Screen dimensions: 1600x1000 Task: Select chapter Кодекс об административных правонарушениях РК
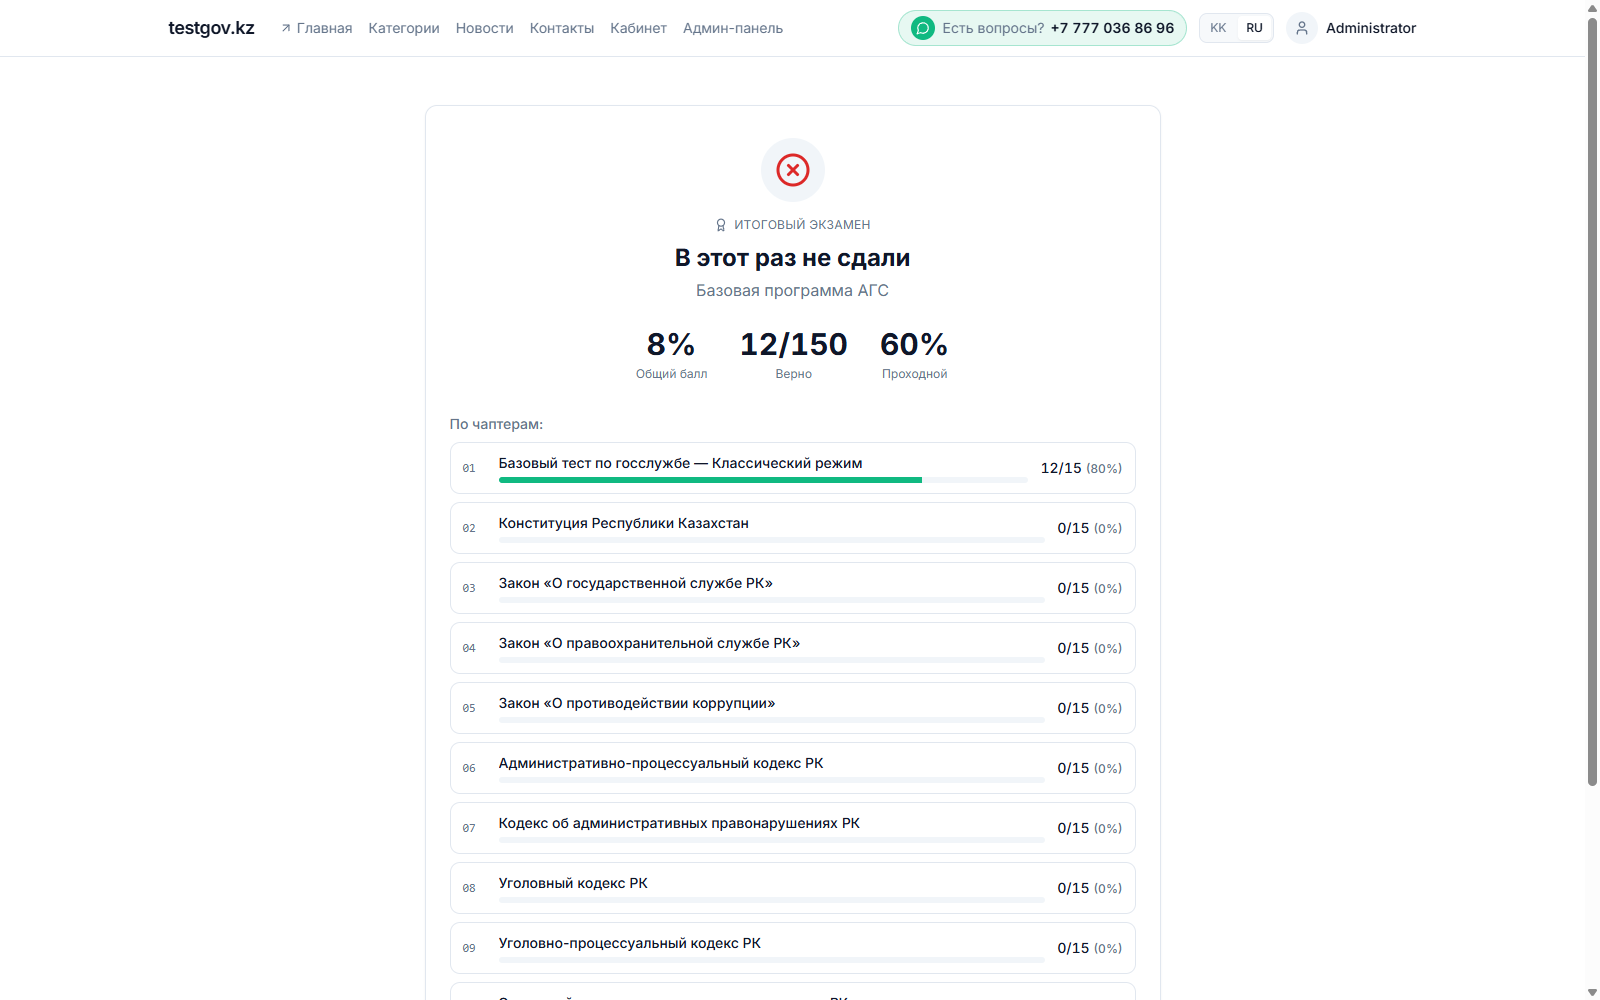click(x=793, y=828)
